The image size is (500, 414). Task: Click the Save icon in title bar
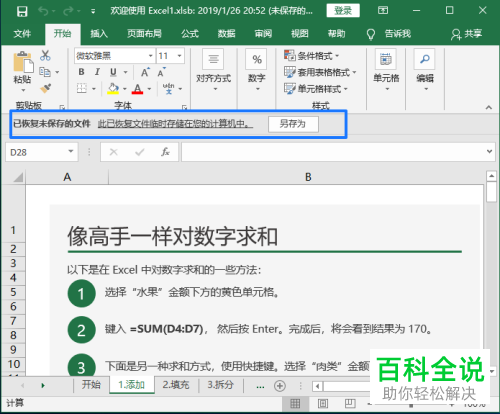click(22, 11)
